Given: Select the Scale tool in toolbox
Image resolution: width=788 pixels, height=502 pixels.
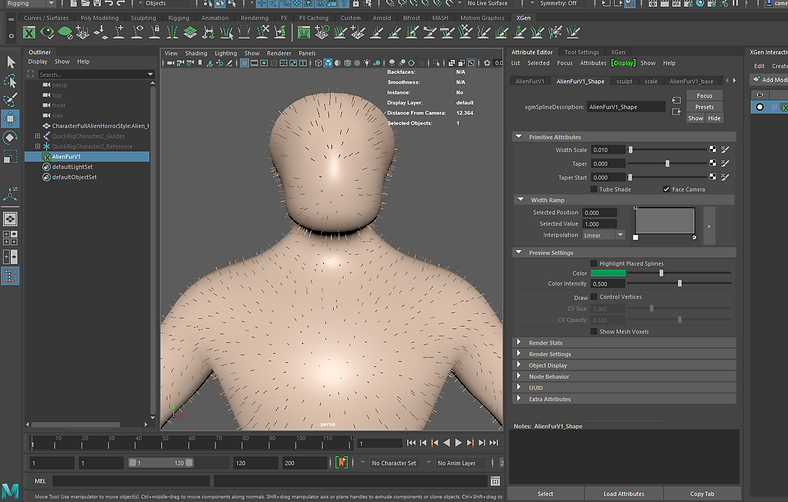Looking at the screenshot, I should click(11, 157).
